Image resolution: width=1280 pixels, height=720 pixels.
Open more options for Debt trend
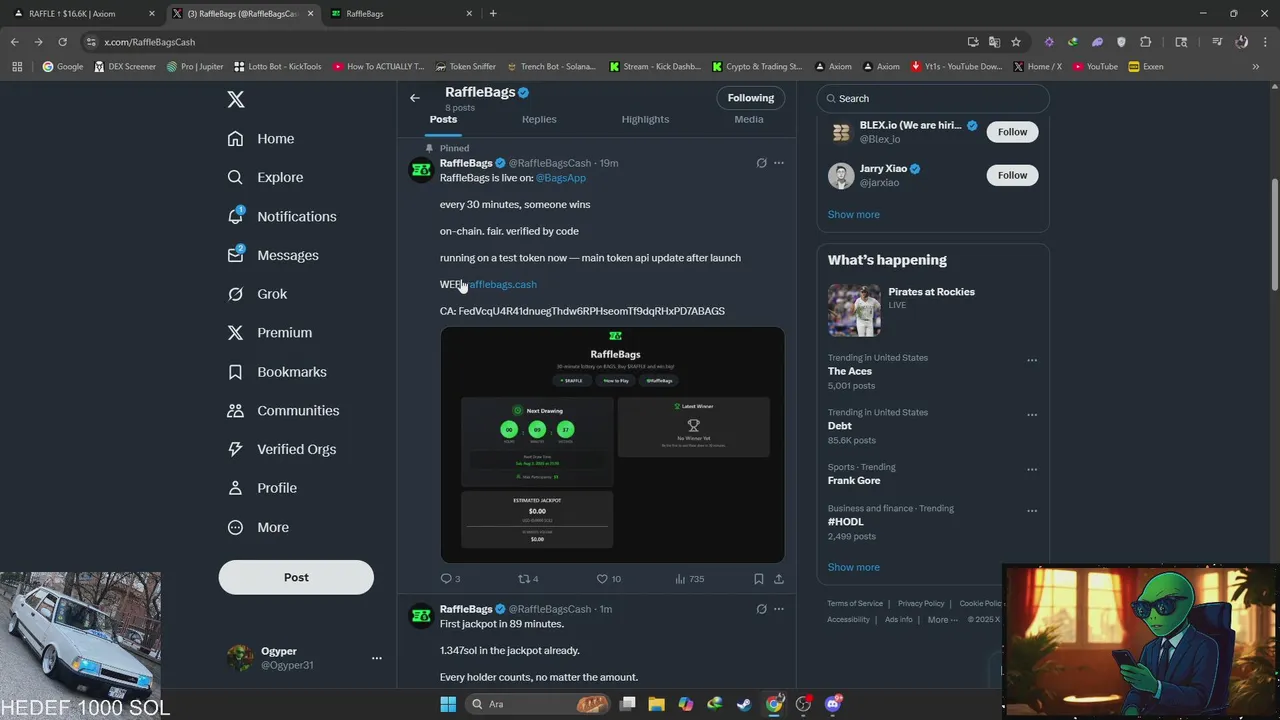point(1032,415)
